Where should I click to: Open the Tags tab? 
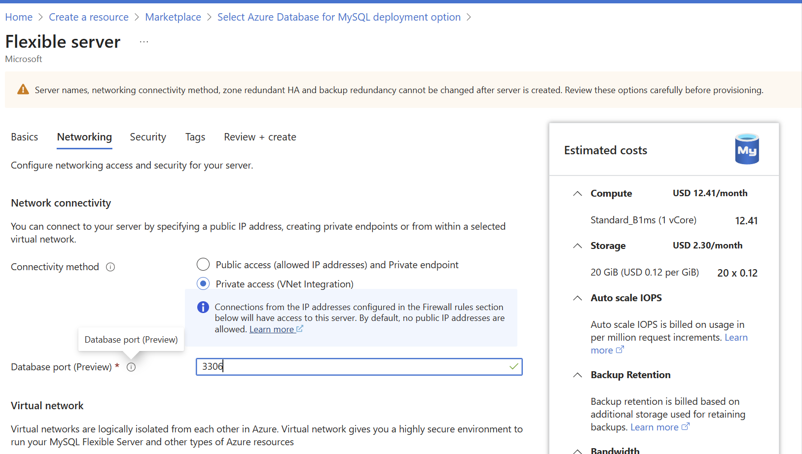pos(195,137)
